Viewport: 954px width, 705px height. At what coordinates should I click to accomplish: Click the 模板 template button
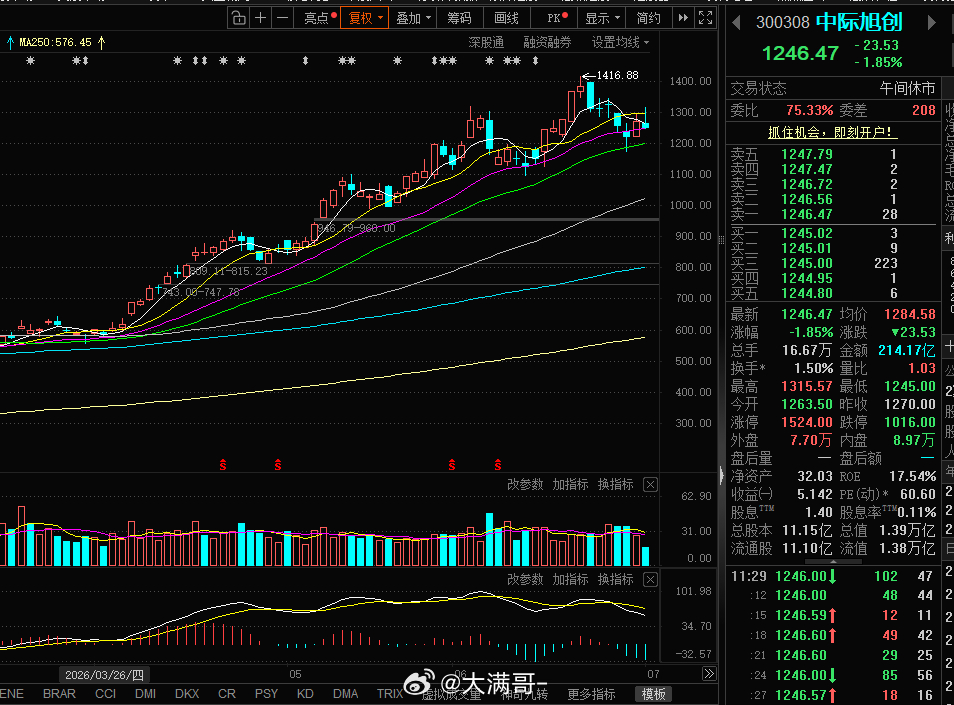click(653, 694)
